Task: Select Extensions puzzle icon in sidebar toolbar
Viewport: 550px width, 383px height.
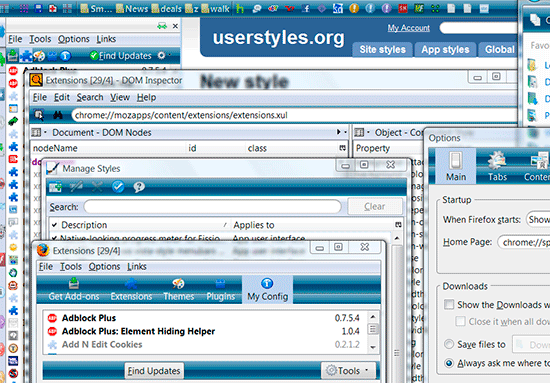Action: (26, 55)
